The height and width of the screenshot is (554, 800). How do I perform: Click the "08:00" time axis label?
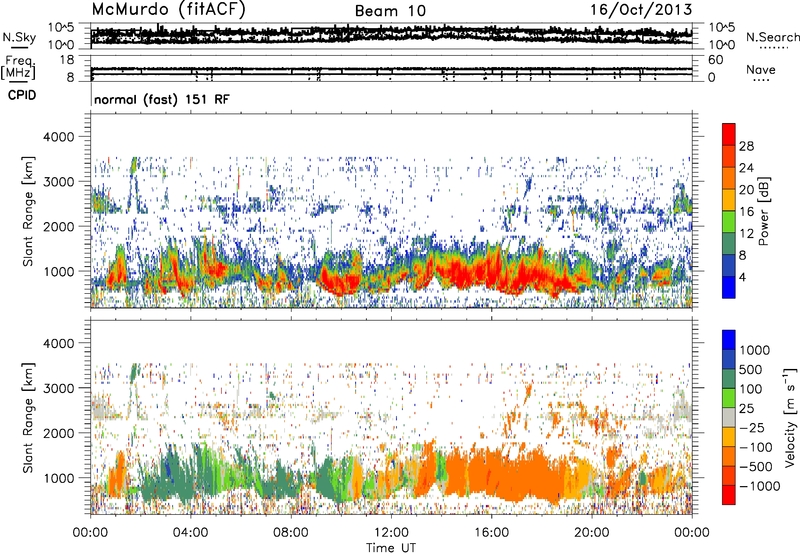(291, 533)
